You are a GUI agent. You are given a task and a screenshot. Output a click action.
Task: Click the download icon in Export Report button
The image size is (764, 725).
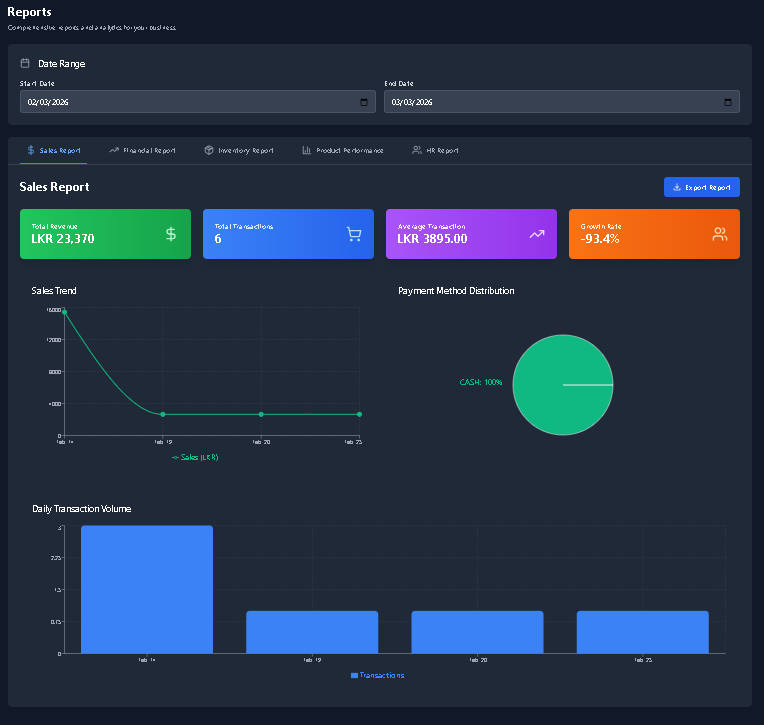(677, 187)
